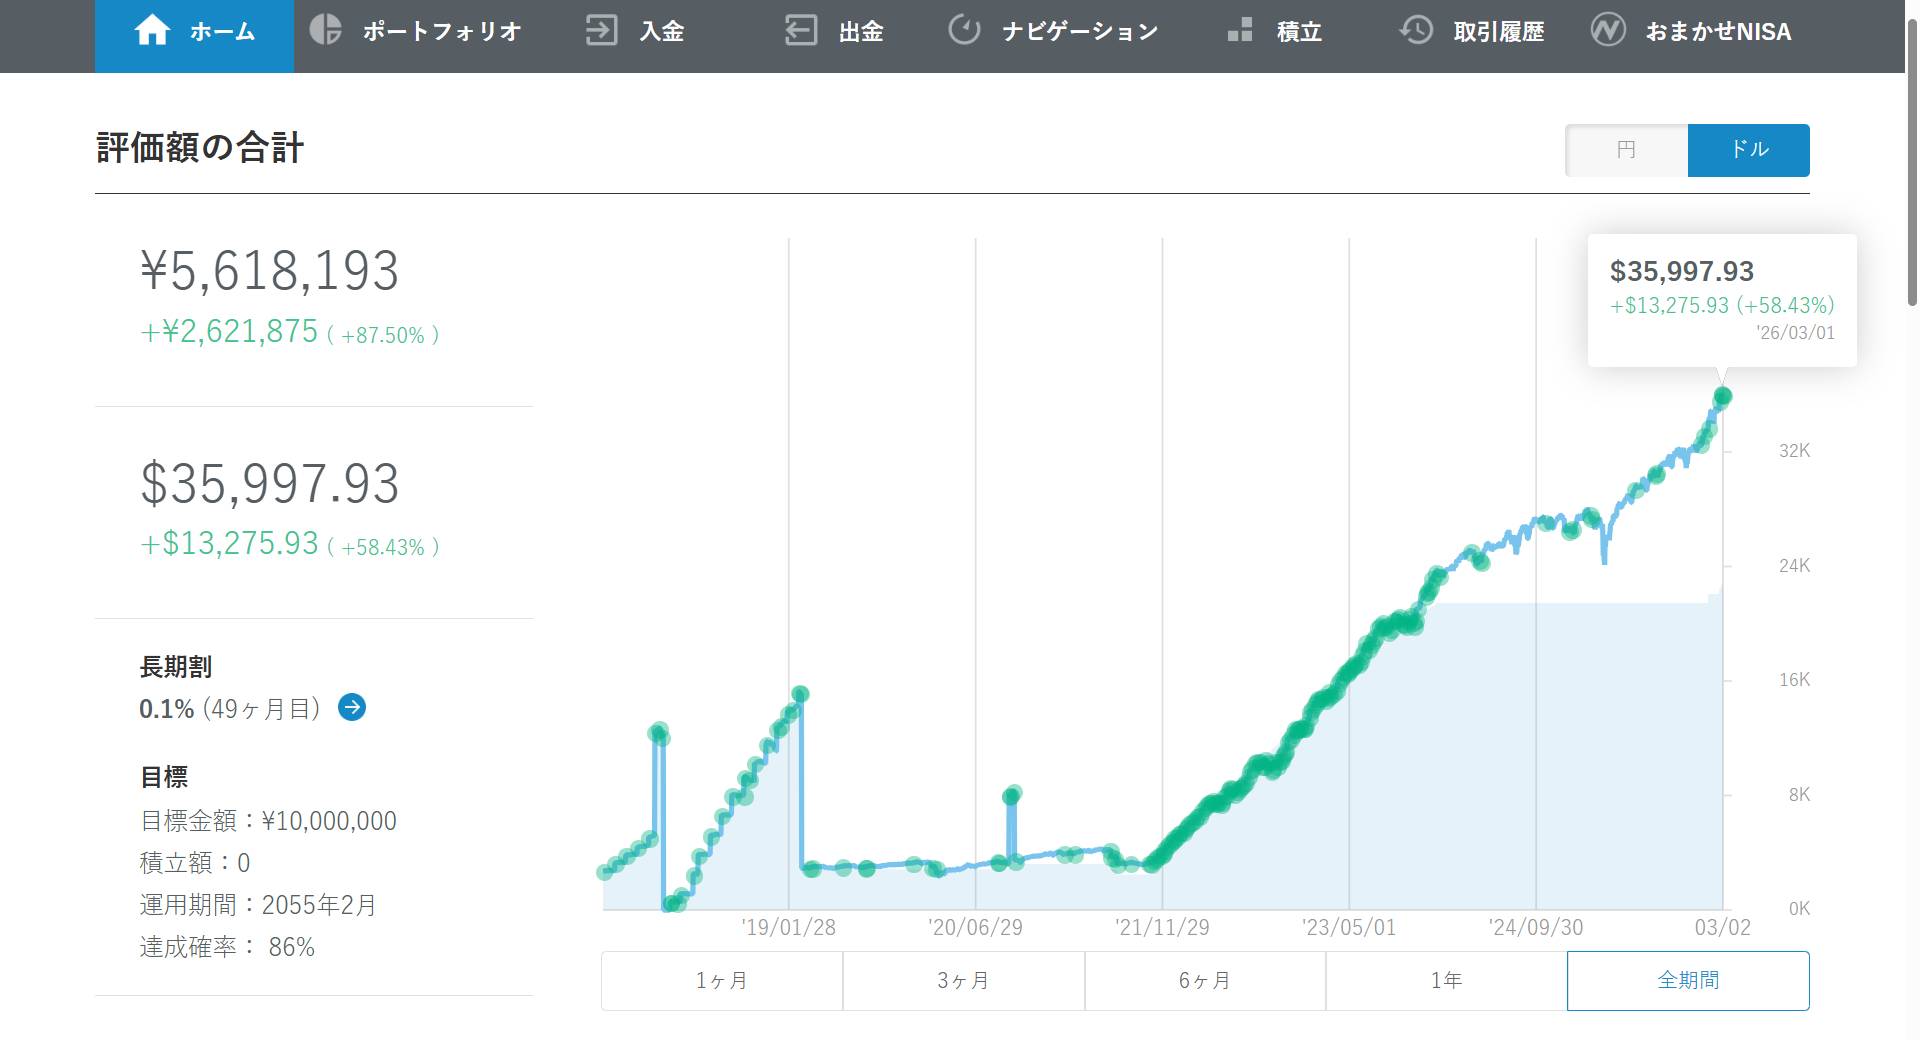Click the withdrawal (出金) arrow icon
The image size is (1920, 1040).
(801, 31)
